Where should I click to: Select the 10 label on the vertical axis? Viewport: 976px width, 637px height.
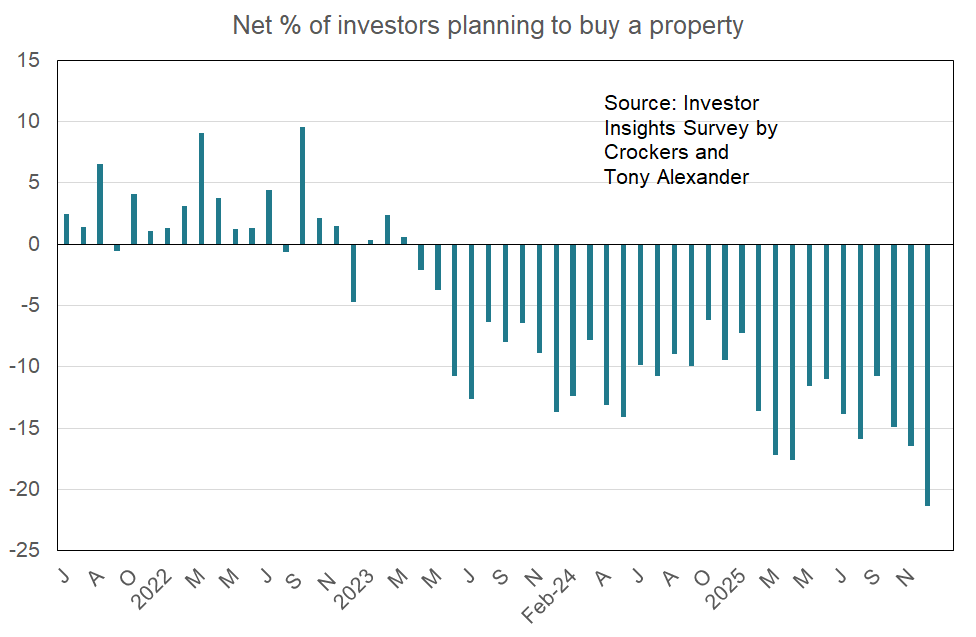(28, 122)
